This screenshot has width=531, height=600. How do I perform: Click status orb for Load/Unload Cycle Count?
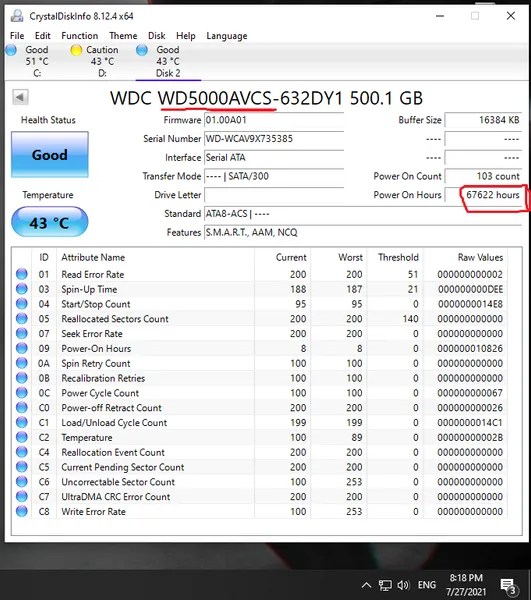pyautogui.click(x=22, y=422)
